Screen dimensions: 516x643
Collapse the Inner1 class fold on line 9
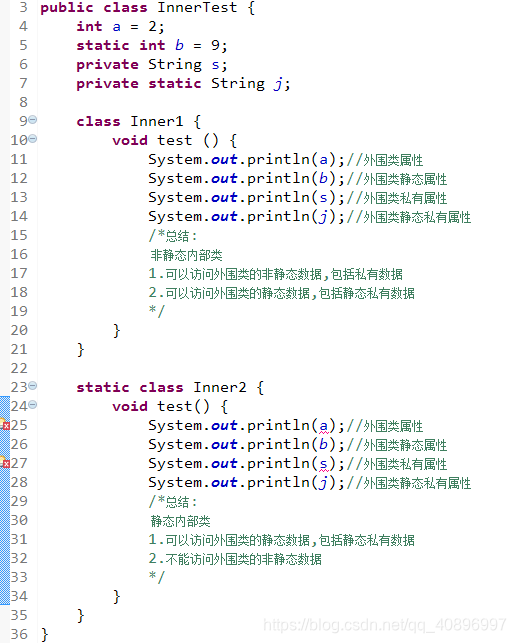click(x=33, y=120)
